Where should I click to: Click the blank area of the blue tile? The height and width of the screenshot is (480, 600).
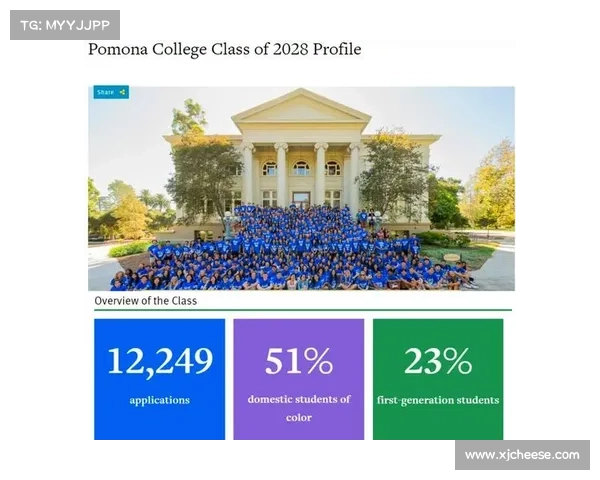(160, 424)
